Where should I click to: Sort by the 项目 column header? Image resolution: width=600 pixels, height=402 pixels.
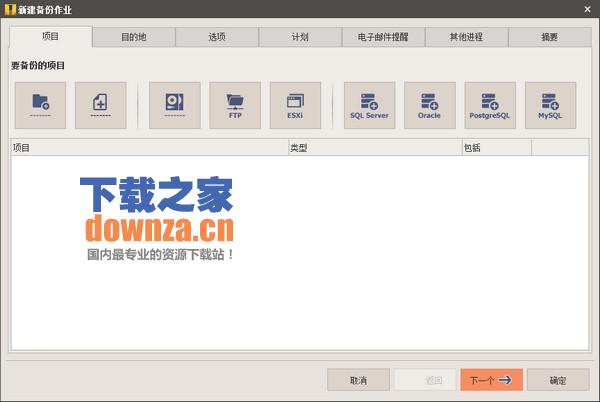(x=149, y=148)
